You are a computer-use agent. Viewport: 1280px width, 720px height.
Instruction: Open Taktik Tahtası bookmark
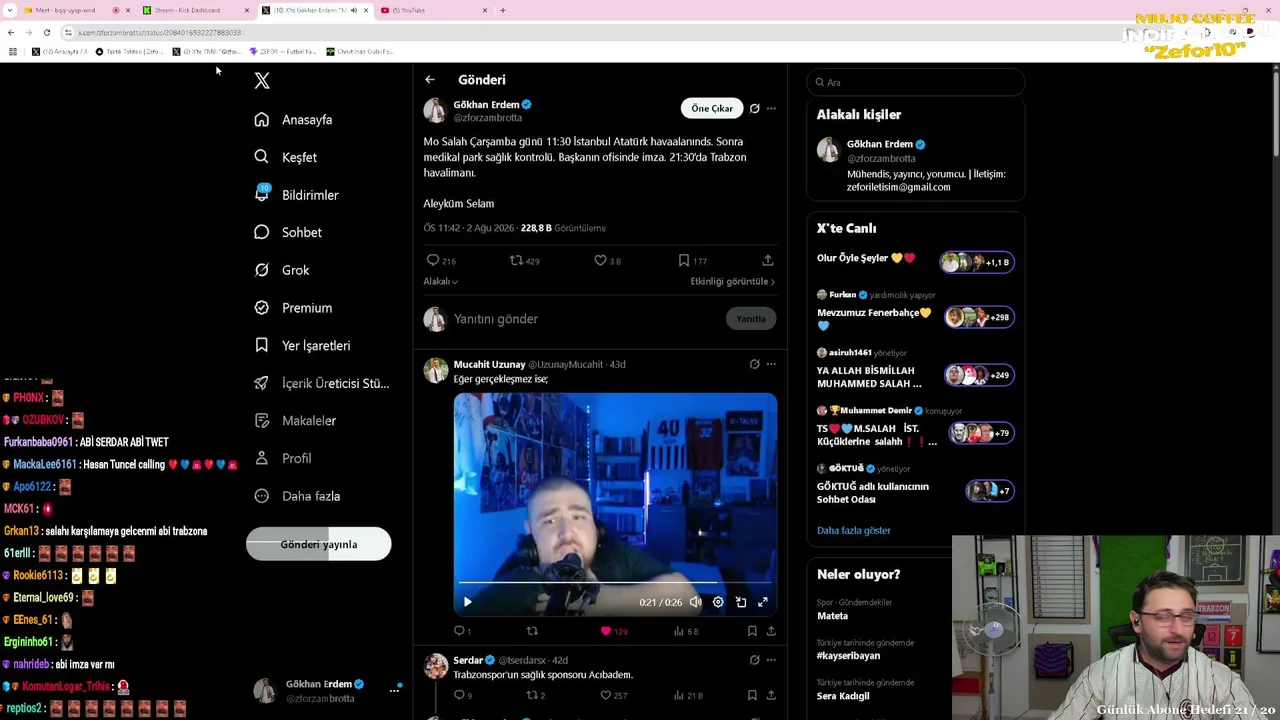[130, 51]
